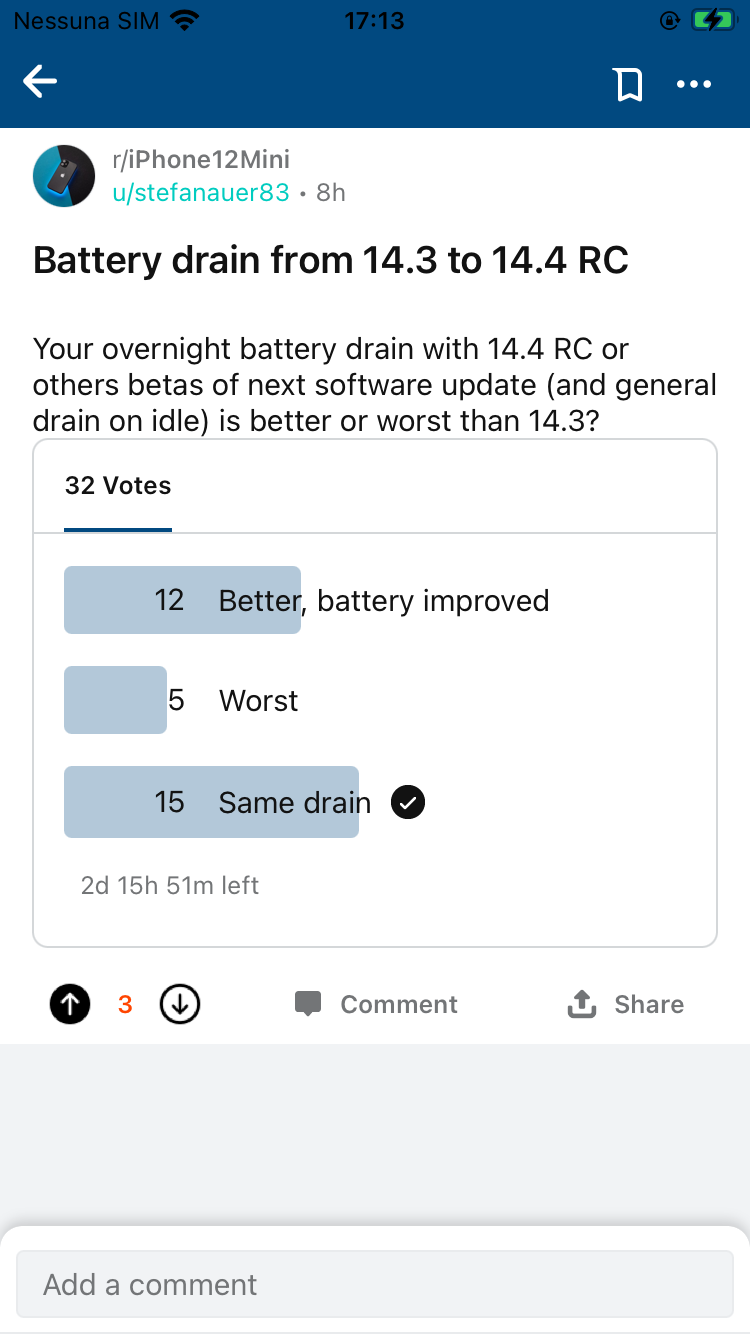Select the 32 Votes tab
The width and height of the screenshot is (750, 1334).
pos(118,486)
